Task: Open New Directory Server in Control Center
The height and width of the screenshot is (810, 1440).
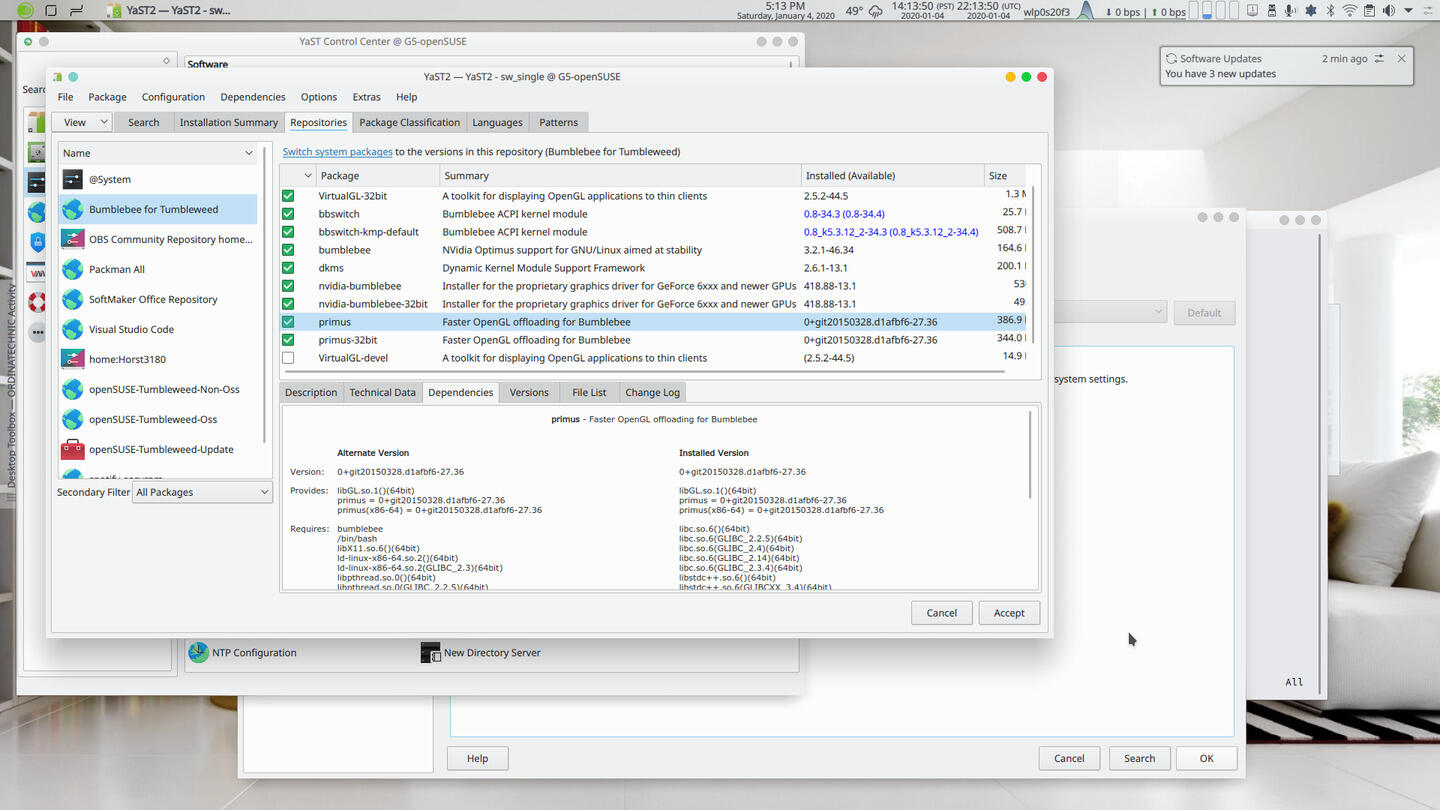Action: [481, 652]
